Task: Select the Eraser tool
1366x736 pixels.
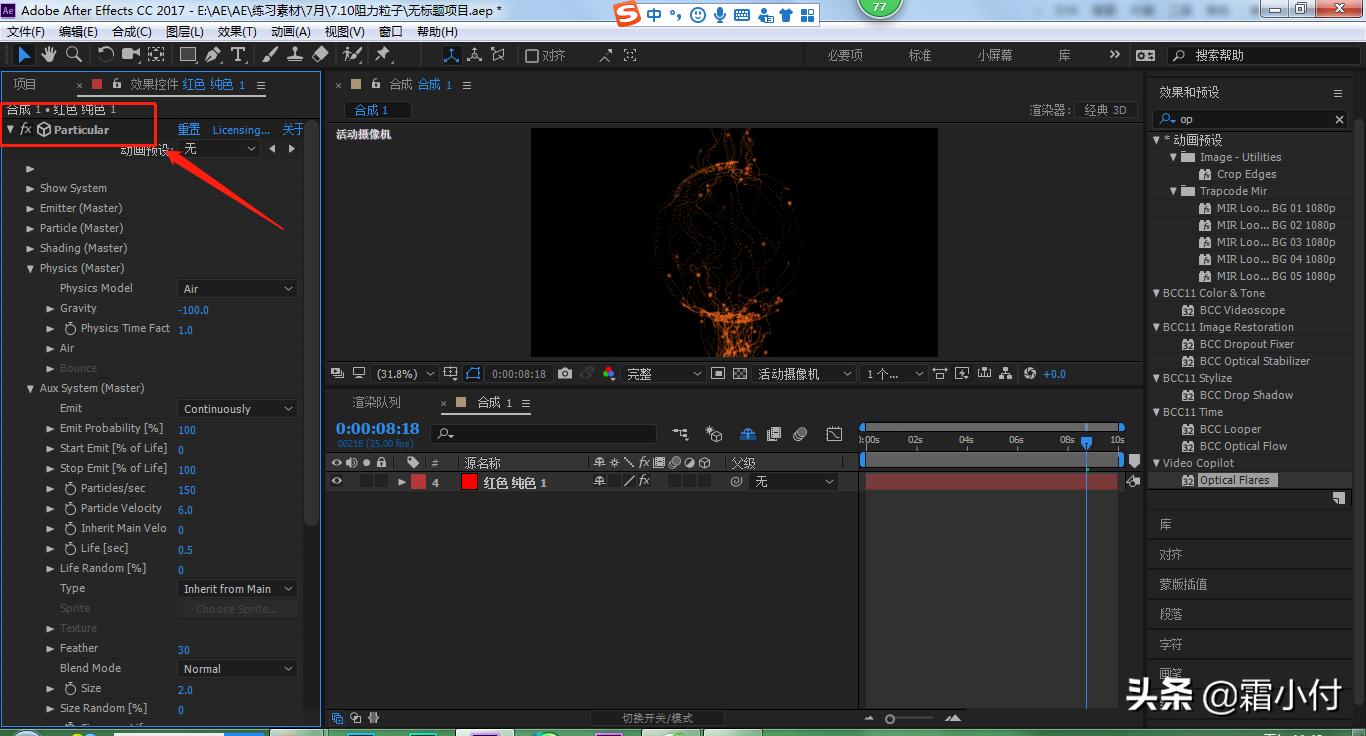Action: tap(320, 54)
